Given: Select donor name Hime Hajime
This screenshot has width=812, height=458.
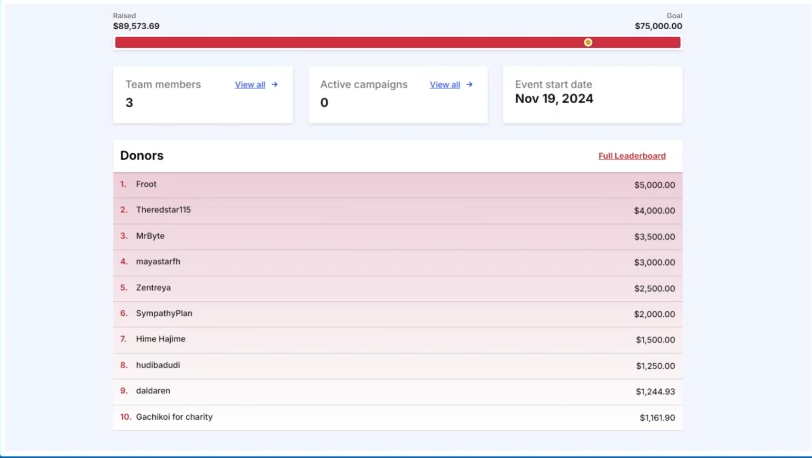Looking at the screenshot, I should tap(161, 339).
